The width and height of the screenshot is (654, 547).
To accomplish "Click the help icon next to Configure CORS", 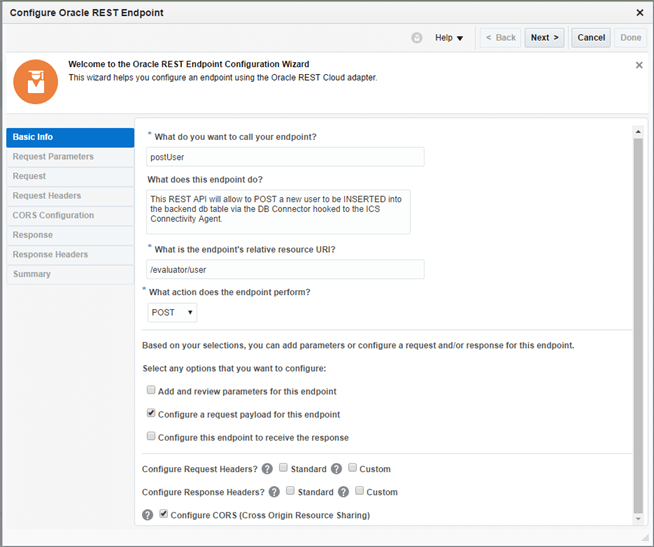I will tap(148, 515).
